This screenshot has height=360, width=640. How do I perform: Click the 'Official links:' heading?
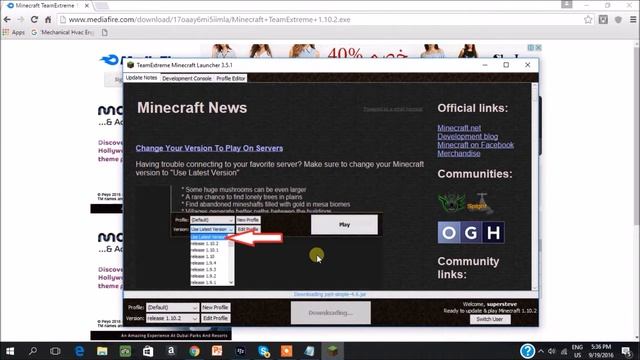click(x=473, y=108)
